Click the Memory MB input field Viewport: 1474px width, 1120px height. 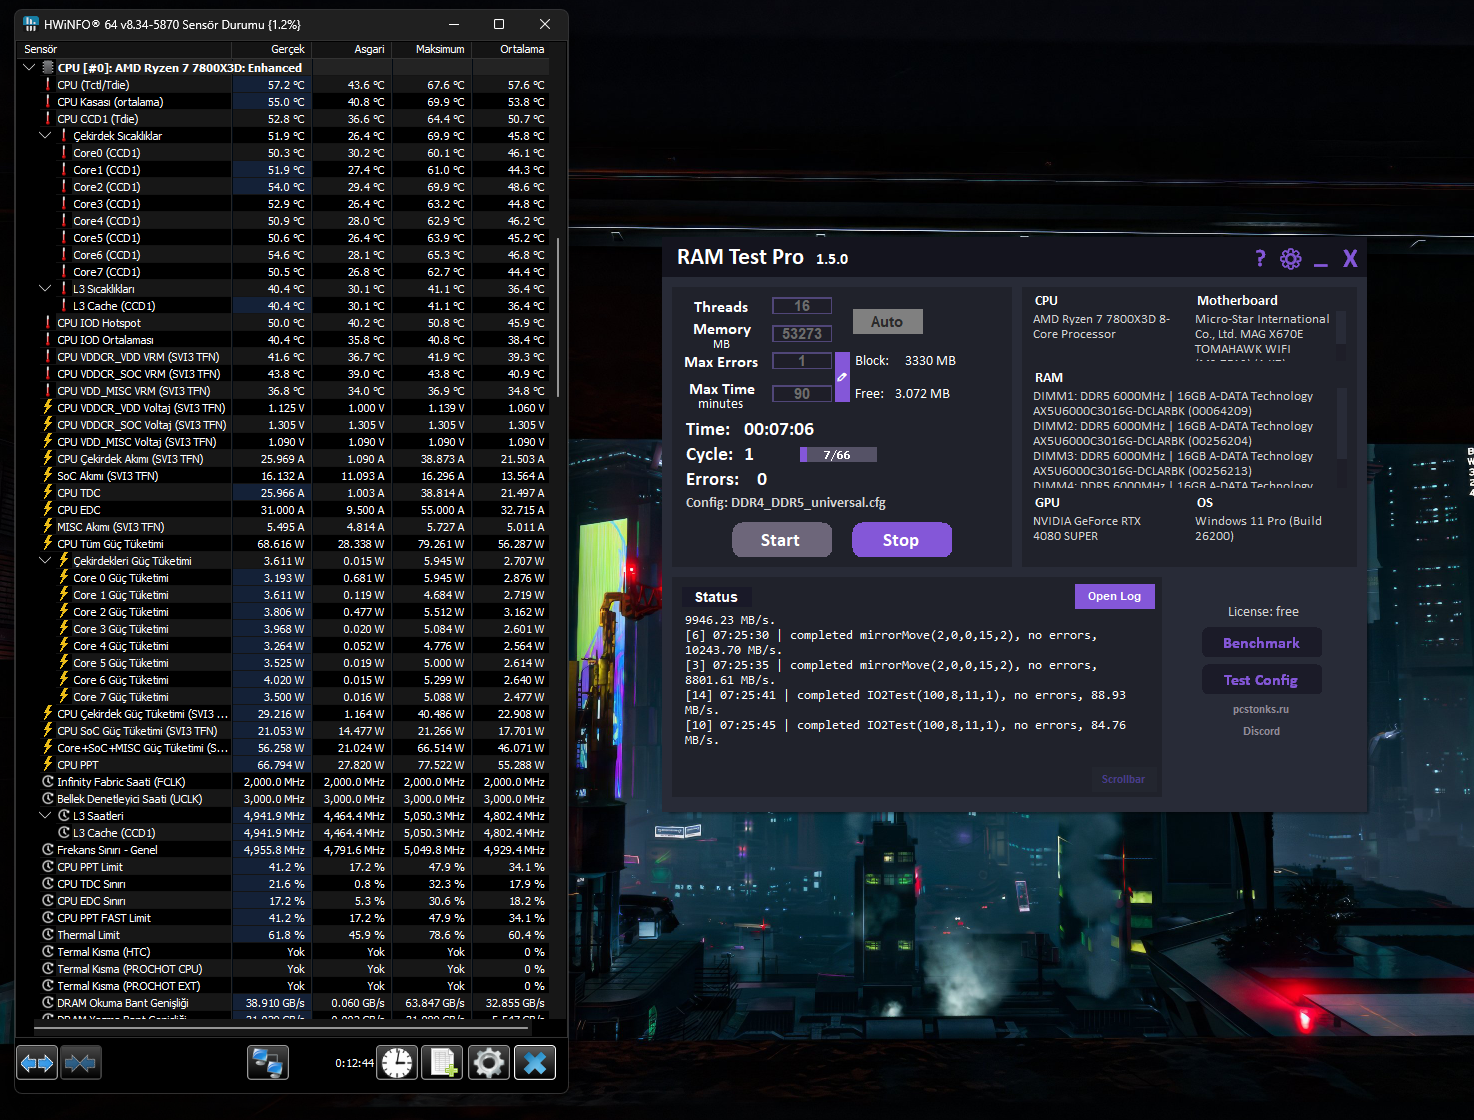click(802, 334)
